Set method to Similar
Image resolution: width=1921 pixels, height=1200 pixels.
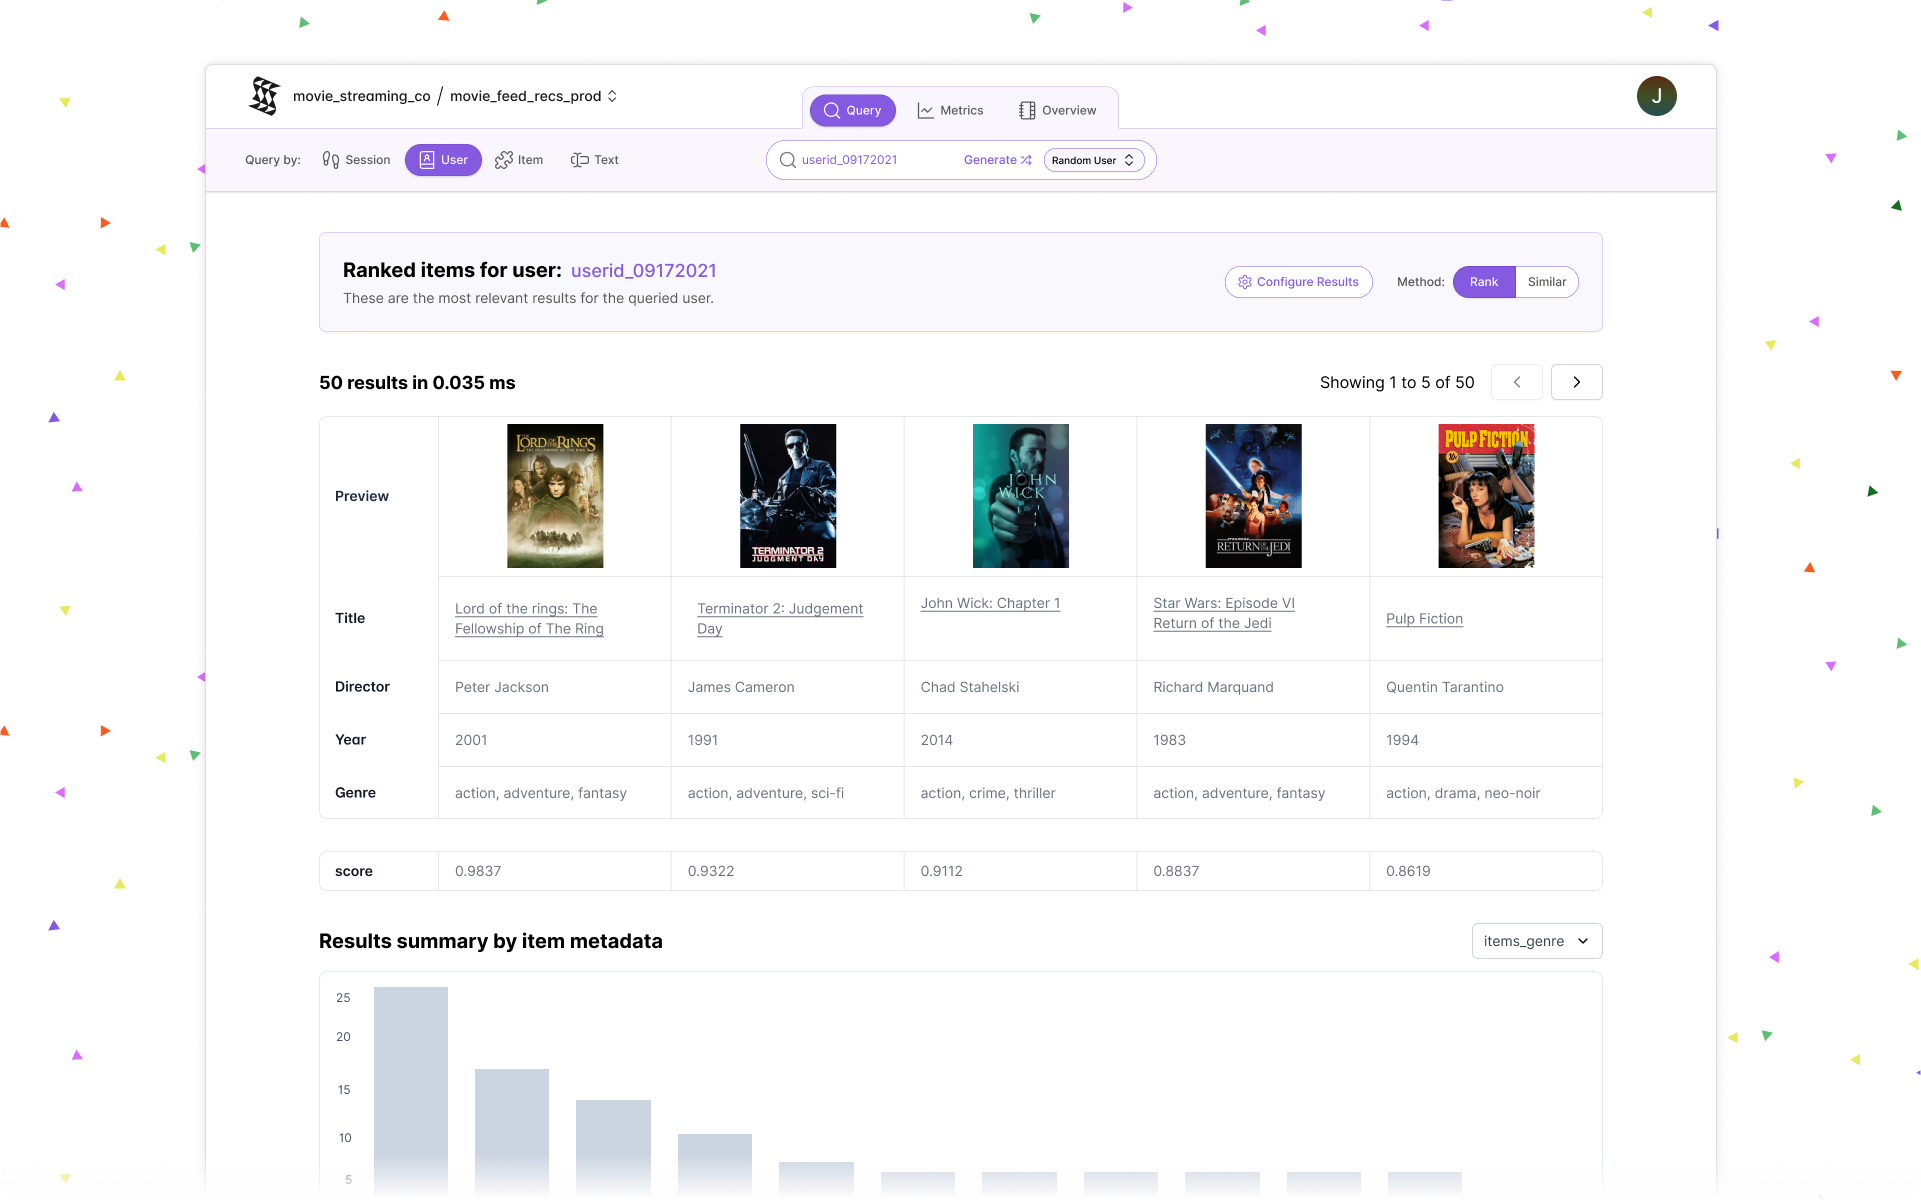click(x=1547, y=282)
